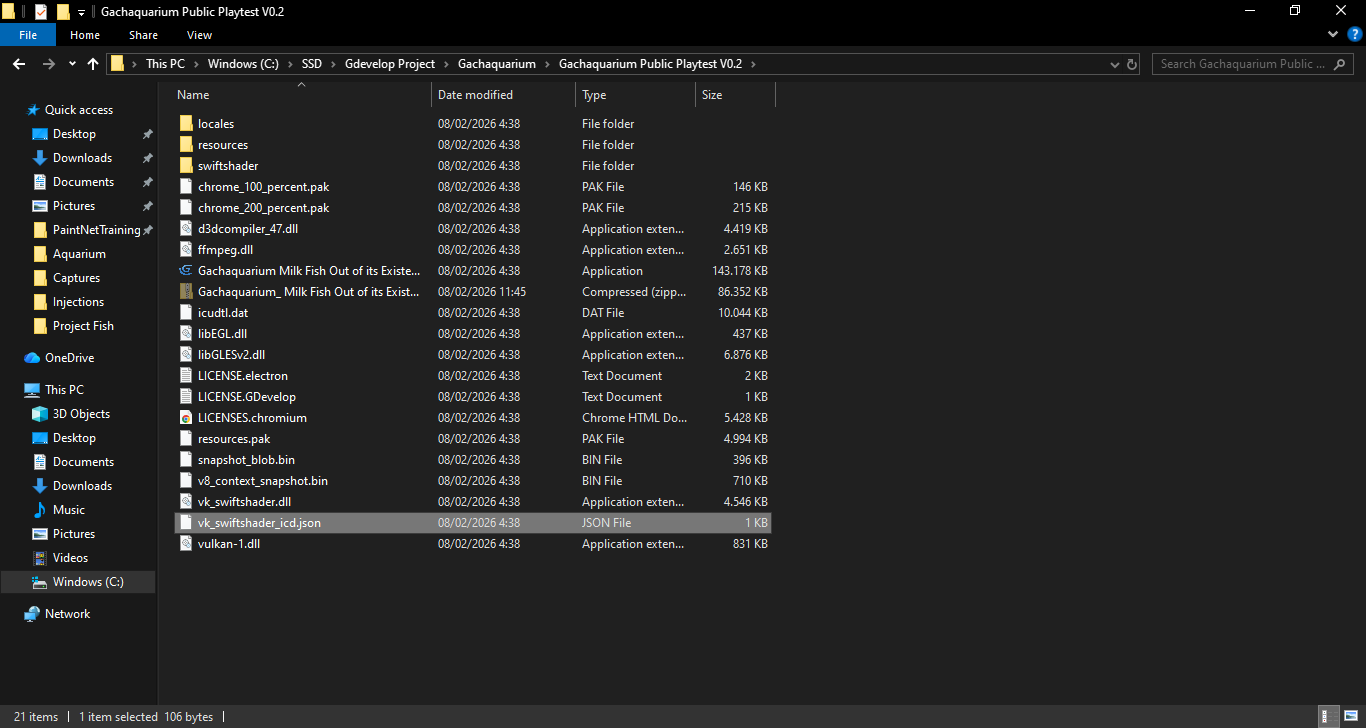Screen dimensions: 1366x728
Task: Open the swiftshader folder icon
Action: (x=185, y=166)
